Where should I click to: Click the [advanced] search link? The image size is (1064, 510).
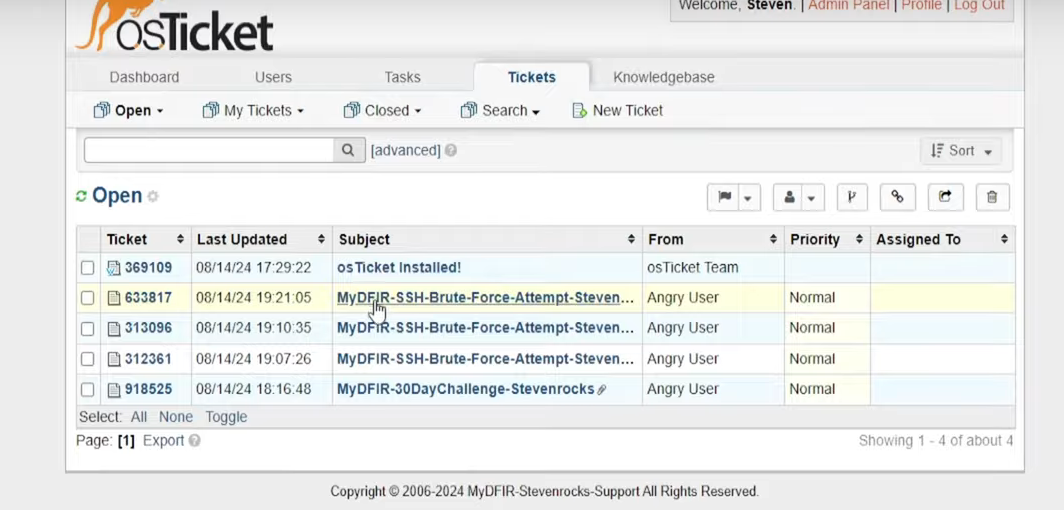tap(406, 151)
